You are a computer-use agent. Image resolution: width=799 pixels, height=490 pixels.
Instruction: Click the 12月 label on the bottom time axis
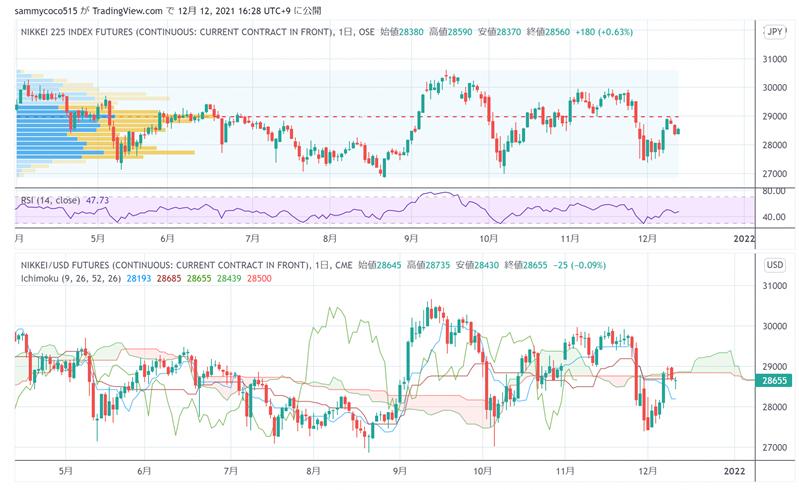click(x=648, y=471)
